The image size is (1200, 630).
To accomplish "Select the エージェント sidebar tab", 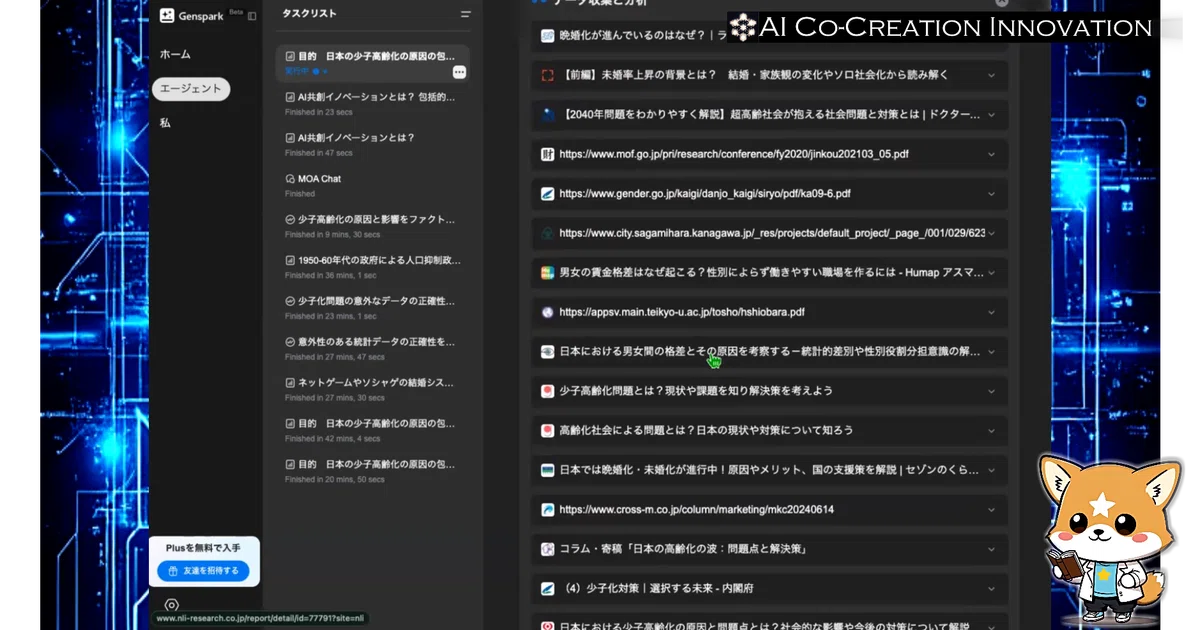I will pos(191,89).
